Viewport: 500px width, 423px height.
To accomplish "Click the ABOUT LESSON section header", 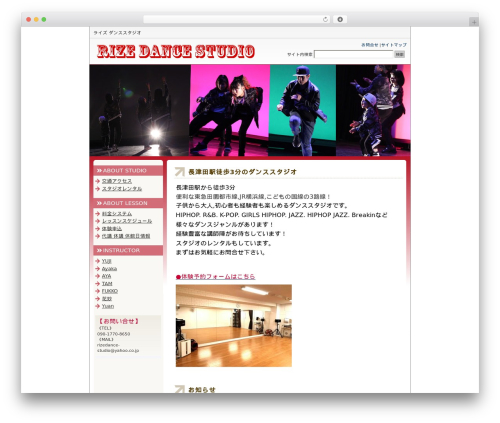I will (128, 203).
